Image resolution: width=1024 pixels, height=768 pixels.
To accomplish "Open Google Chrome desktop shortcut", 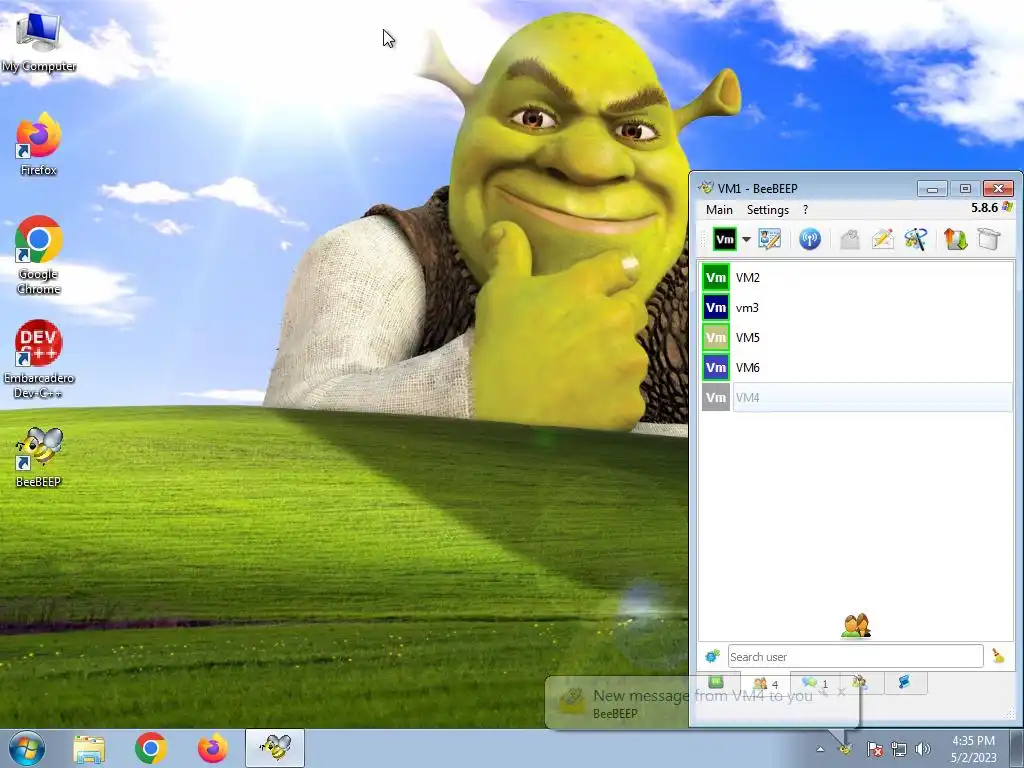I will click(39, 255).
